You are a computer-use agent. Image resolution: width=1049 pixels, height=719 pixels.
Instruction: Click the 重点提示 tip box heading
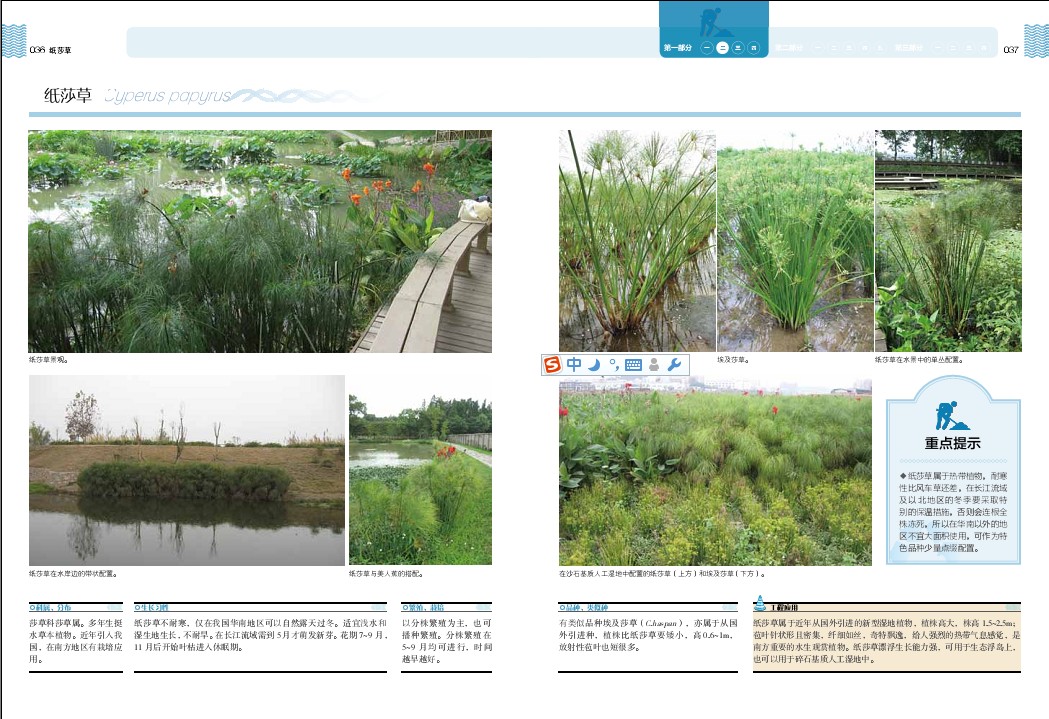click(x=952, y=443)
